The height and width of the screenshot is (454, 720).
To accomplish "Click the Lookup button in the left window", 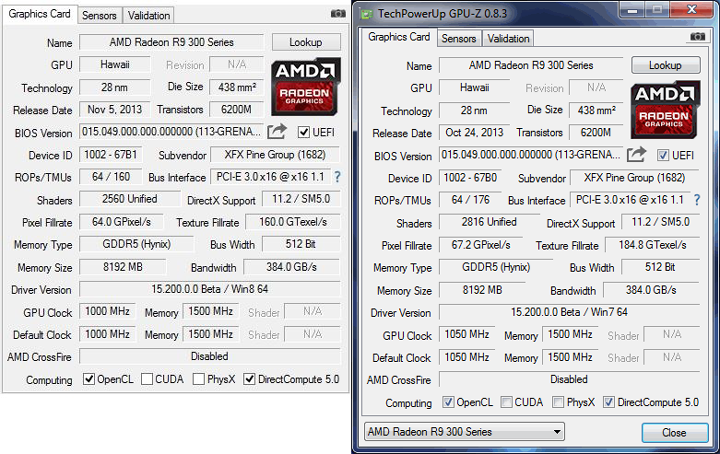I will [x=306, y=42].
